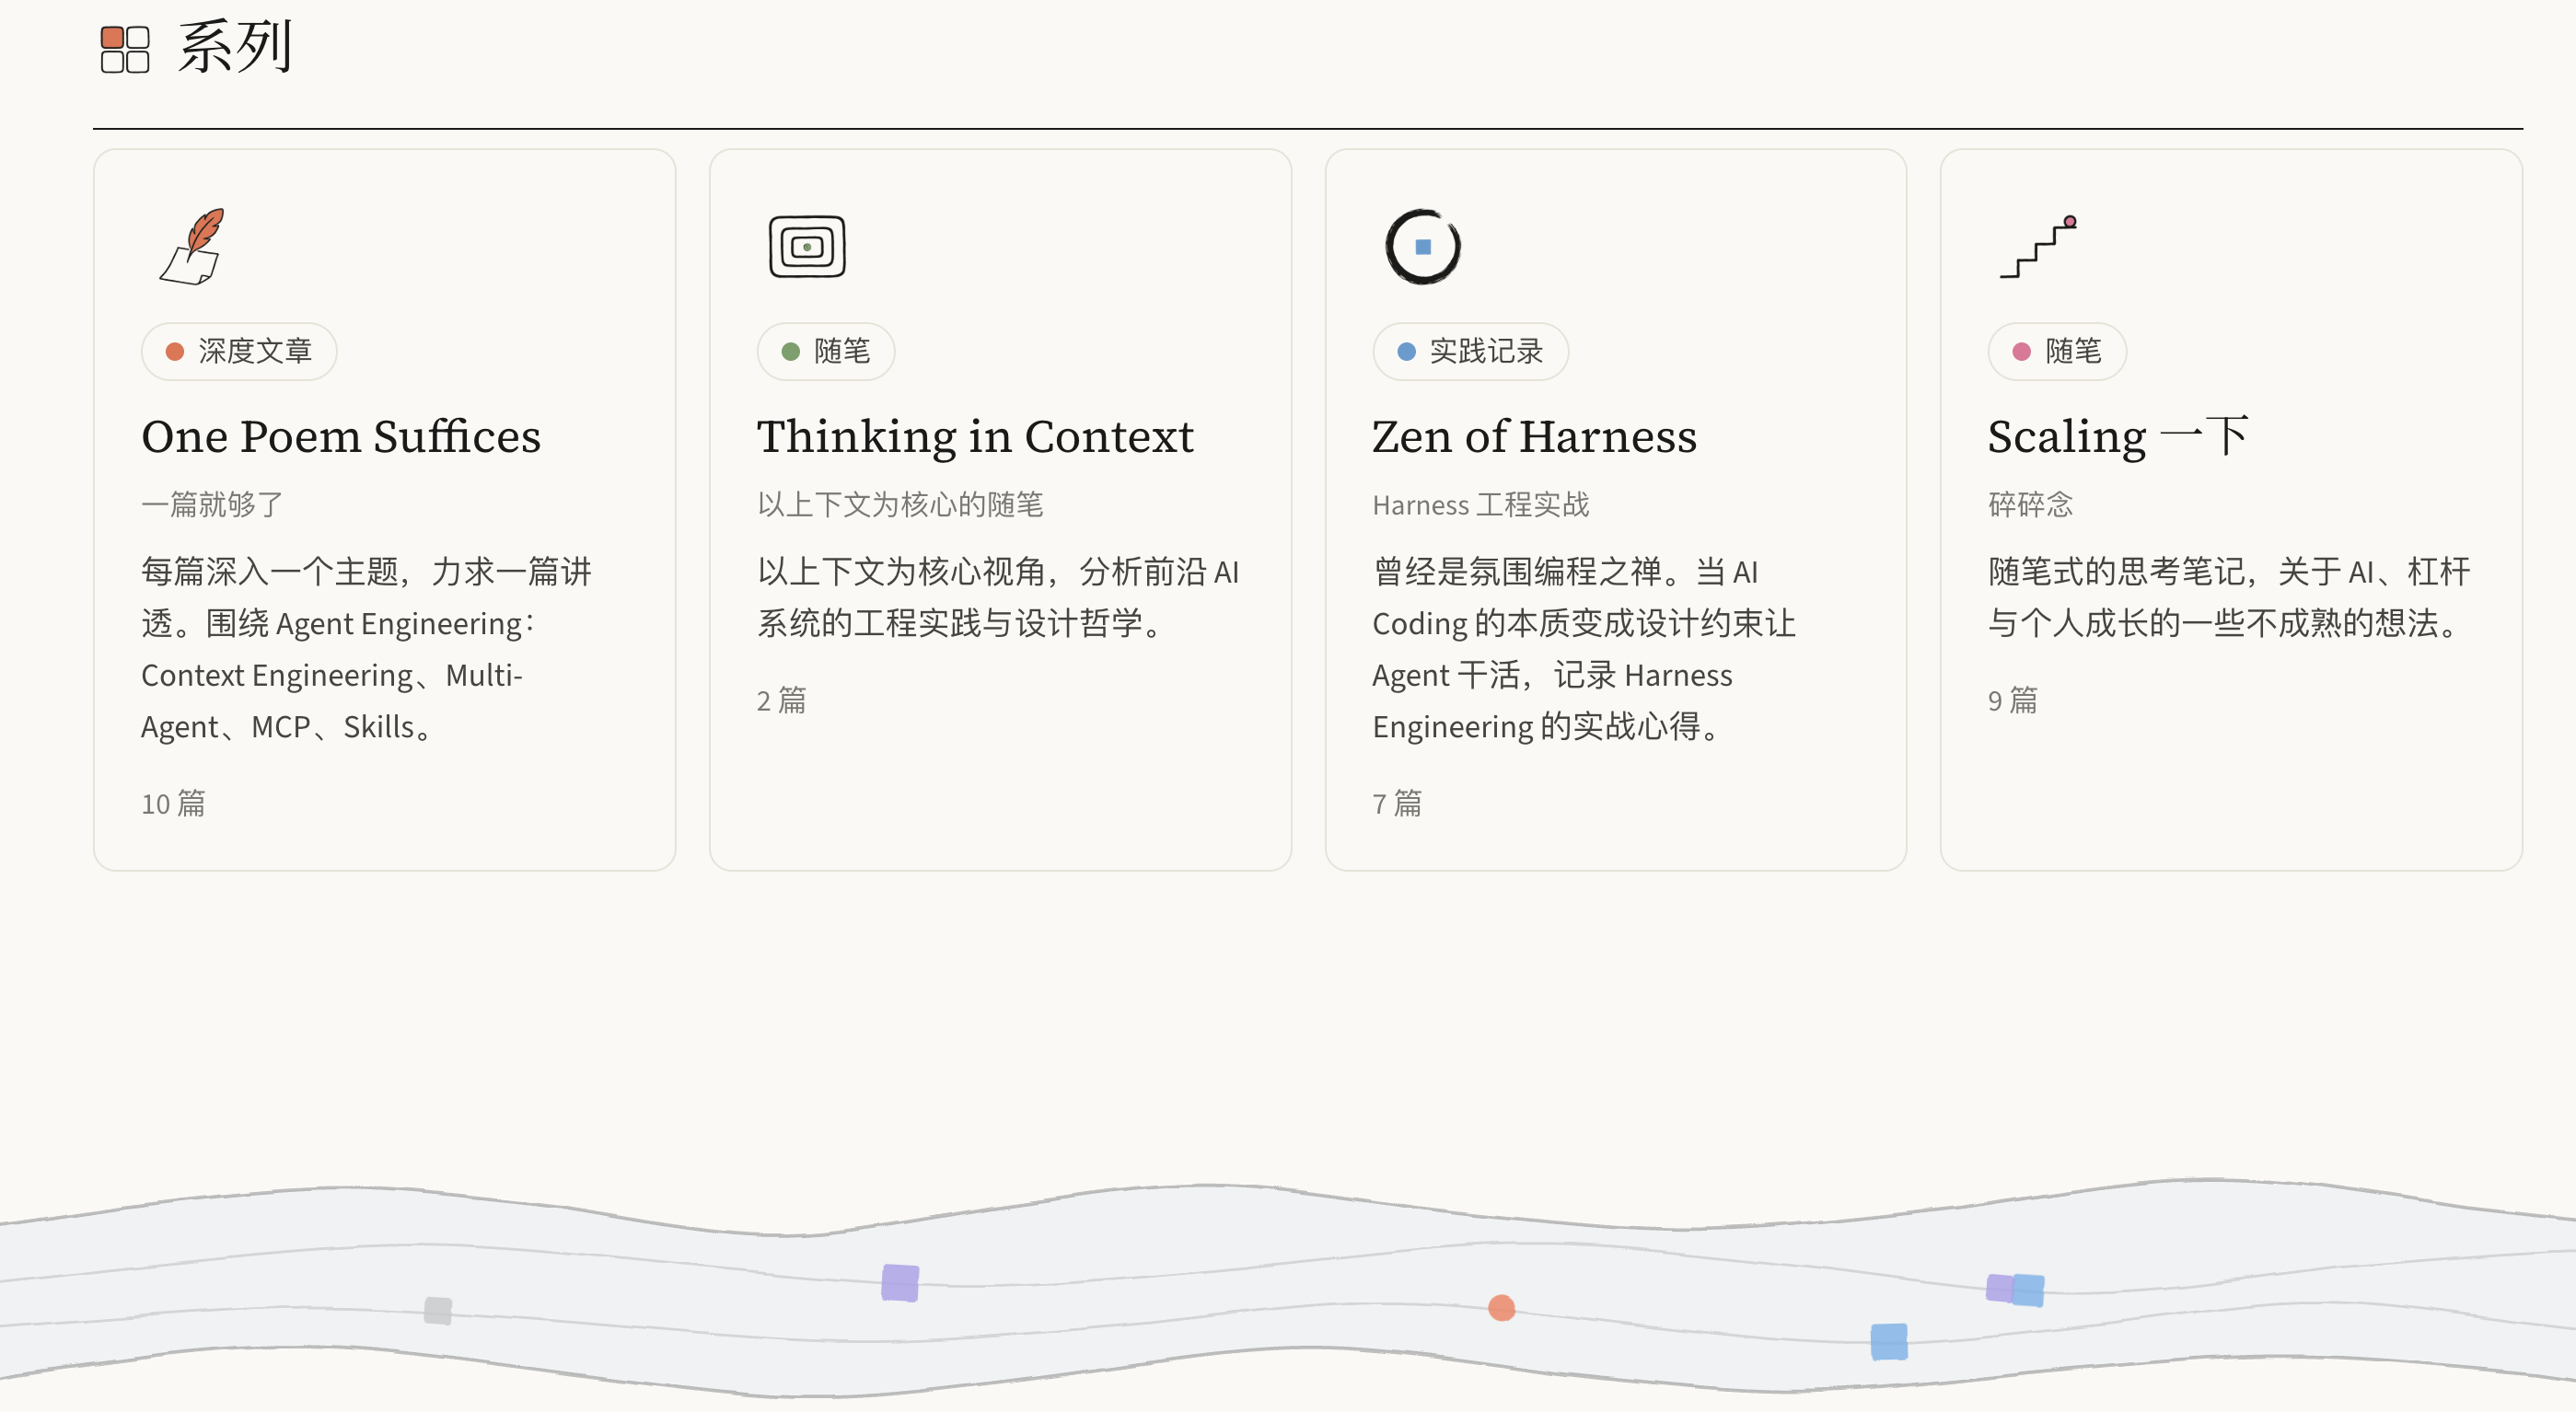Select the 深度文章 tag badge

(x=239, y=351)
